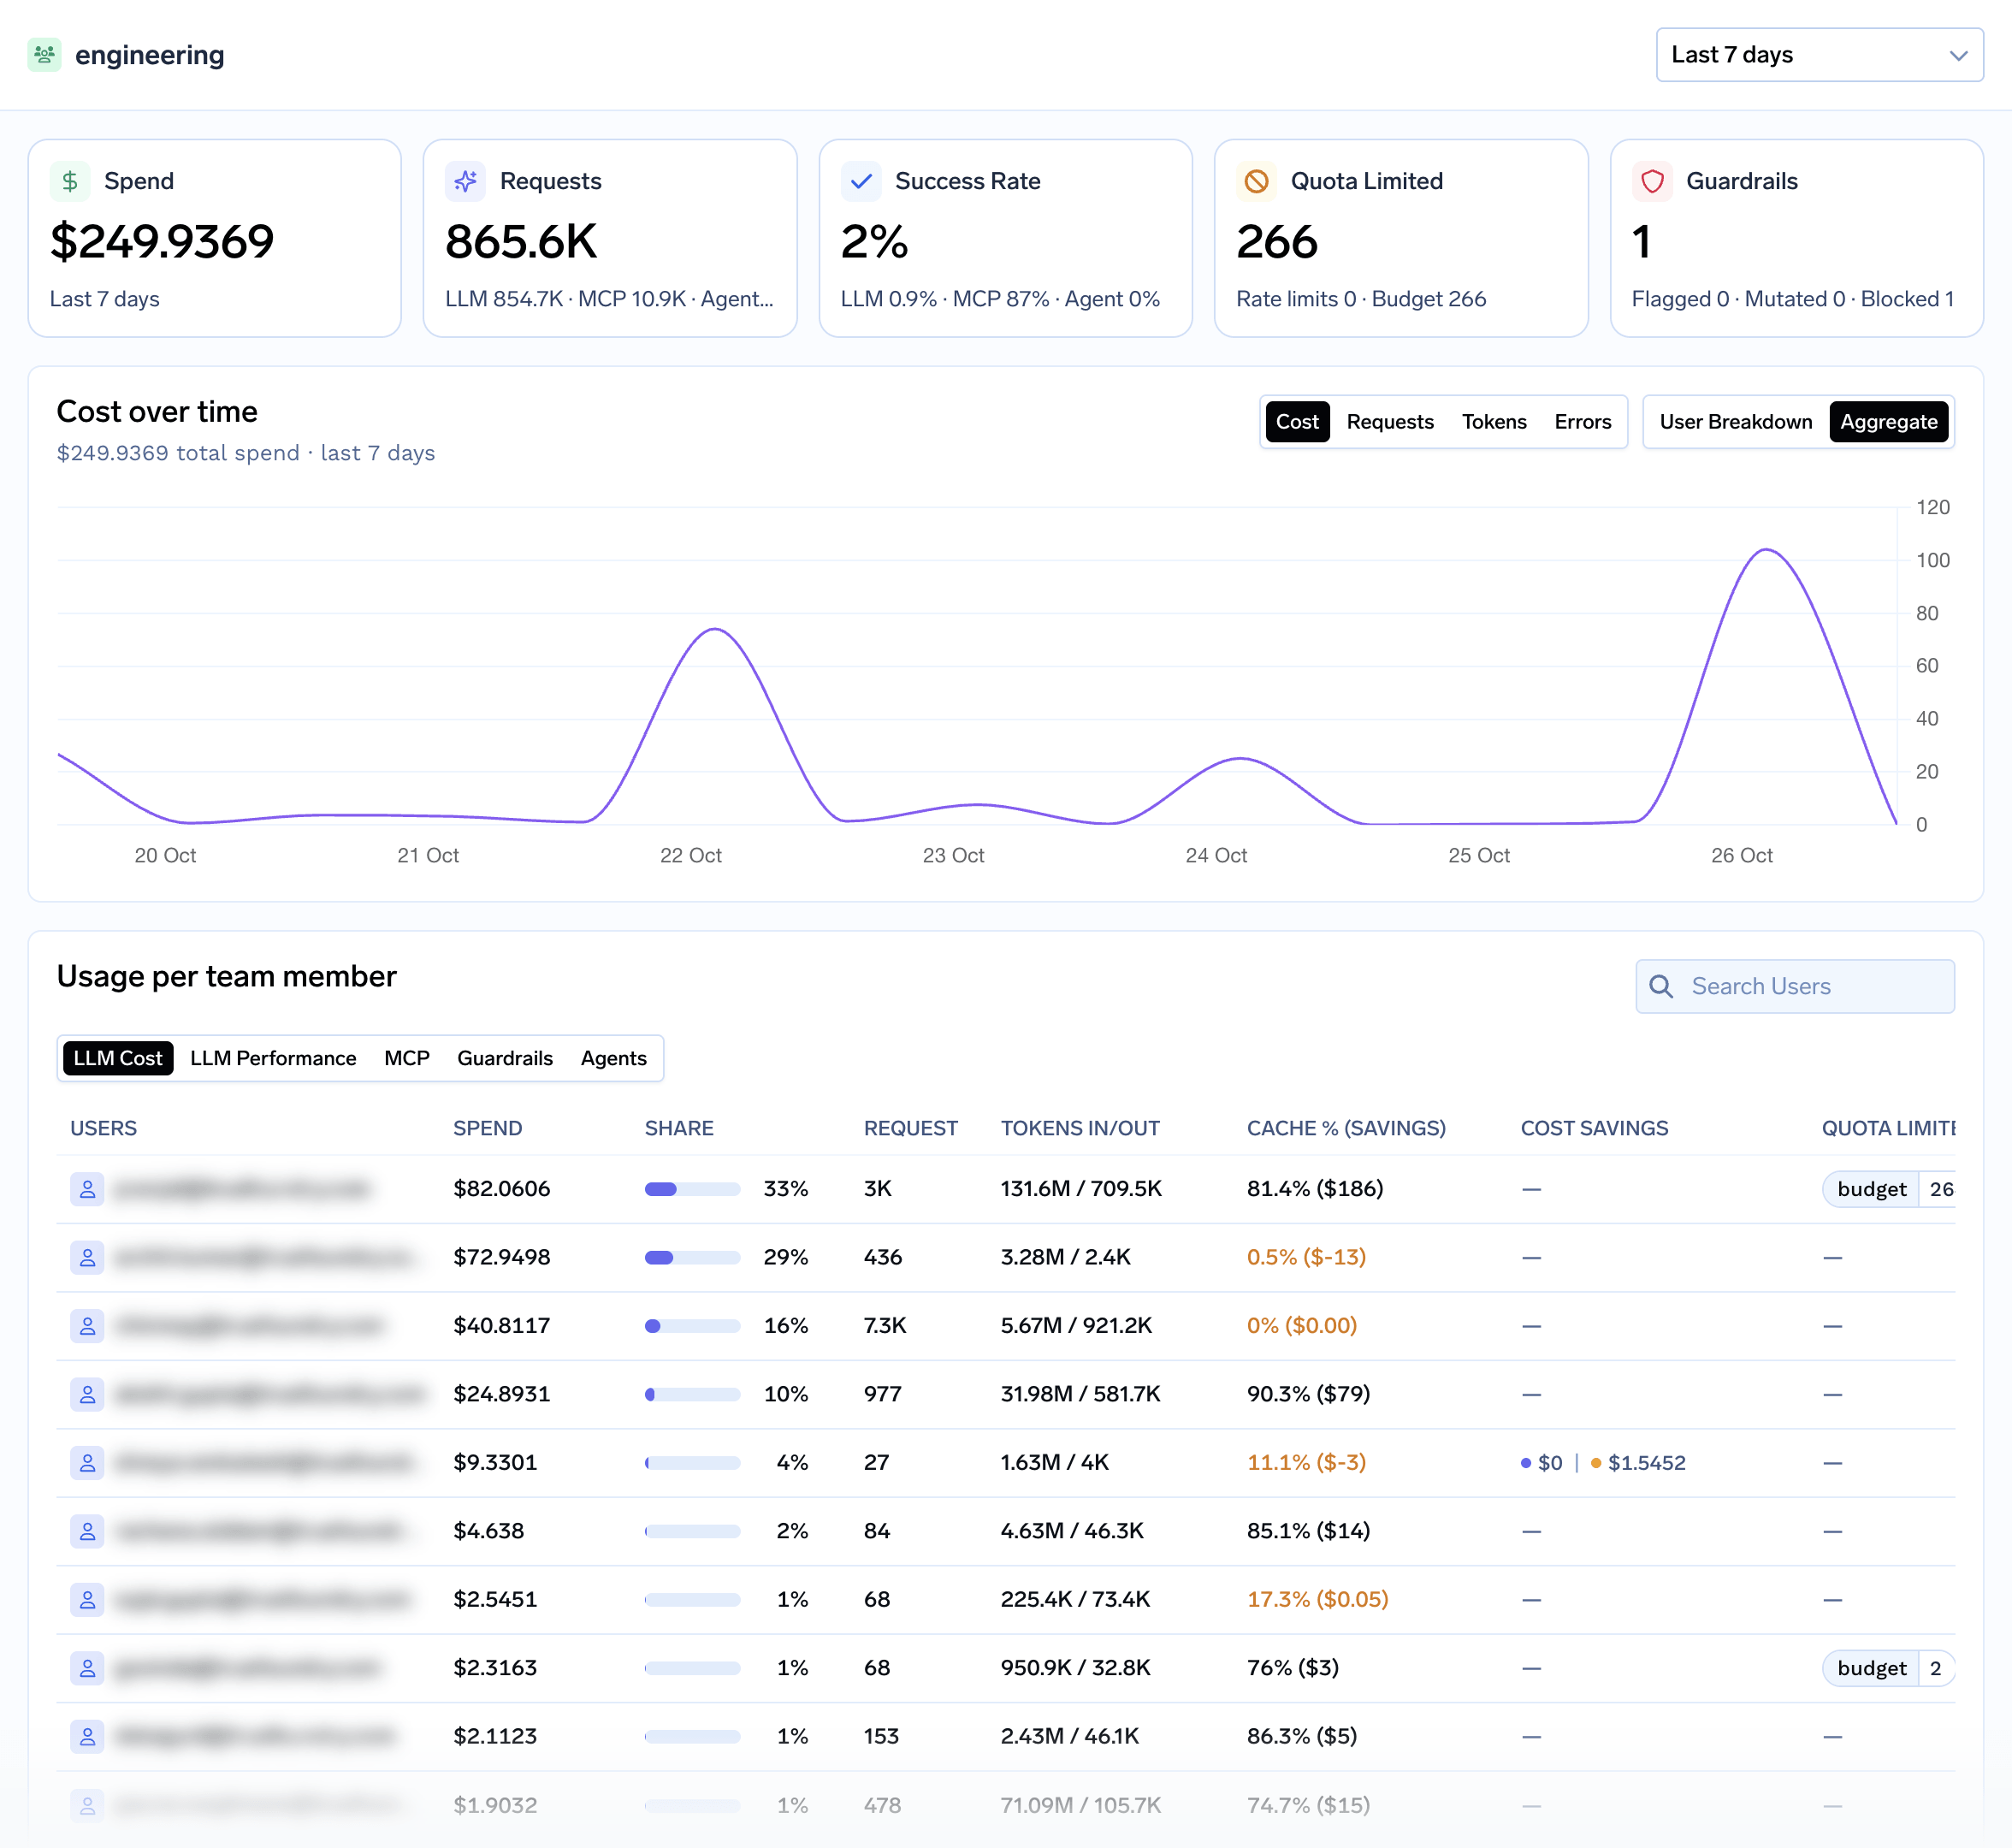
Task: Sort by CACHE % (SAVINGS) column header
Action: [1346, 1128]
